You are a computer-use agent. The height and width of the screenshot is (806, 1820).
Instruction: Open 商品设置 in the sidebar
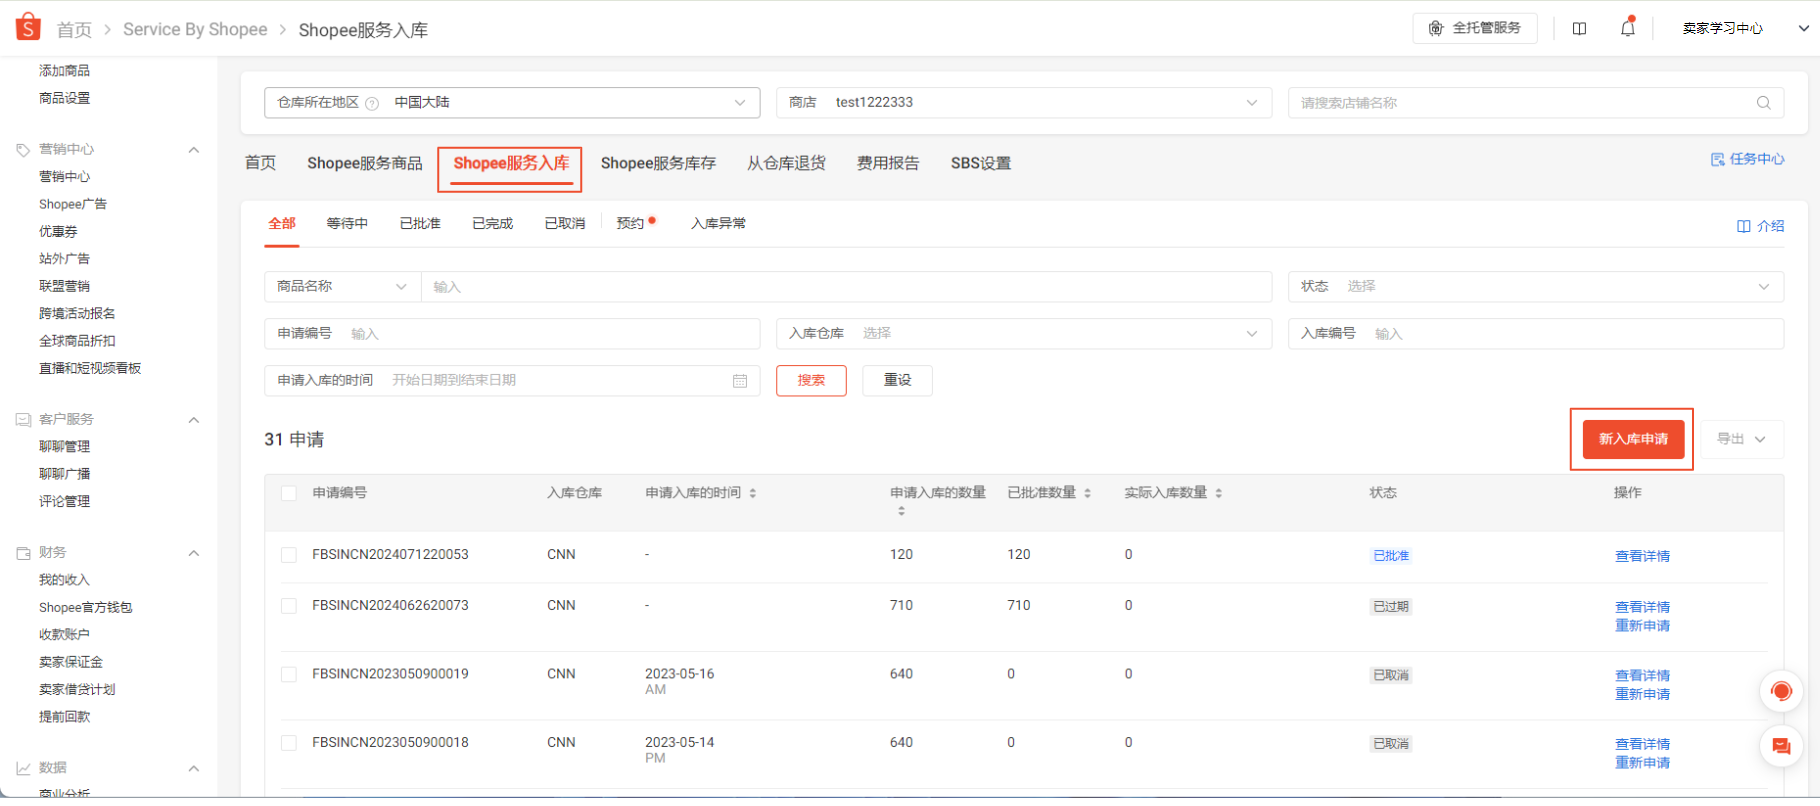[x=64, y=98]
